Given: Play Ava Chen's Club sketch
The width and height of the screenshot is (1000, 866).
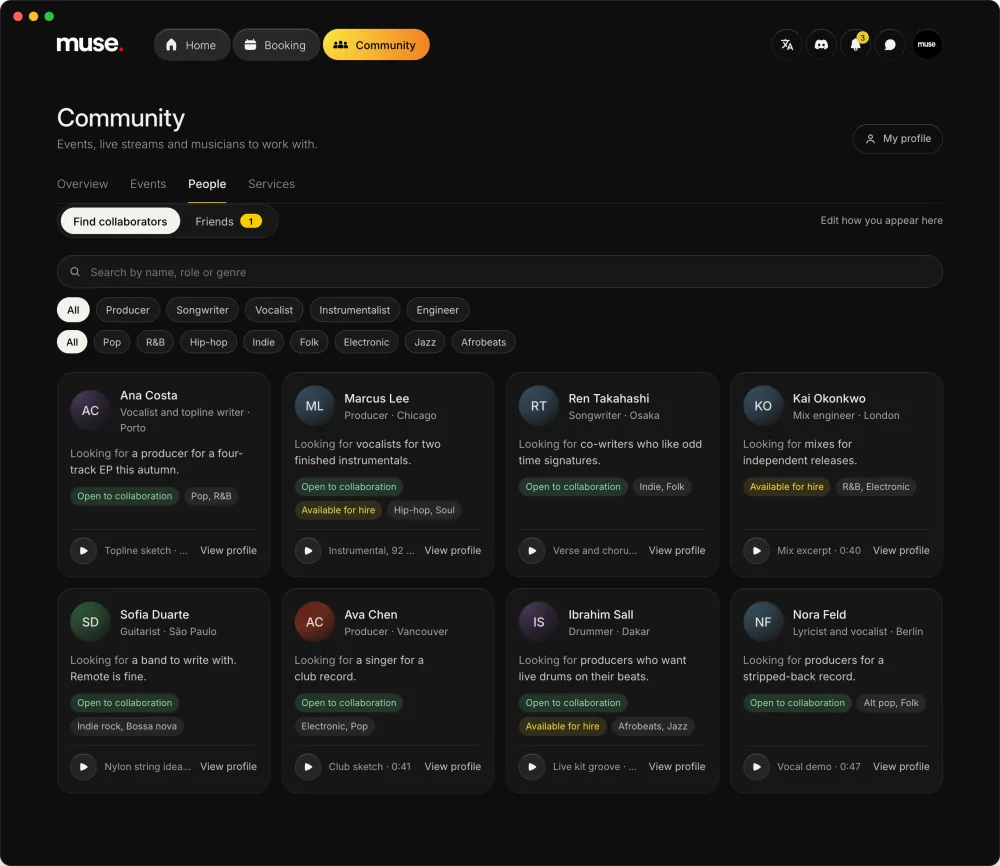Looking at the screenshot, I should click(308, 767).
